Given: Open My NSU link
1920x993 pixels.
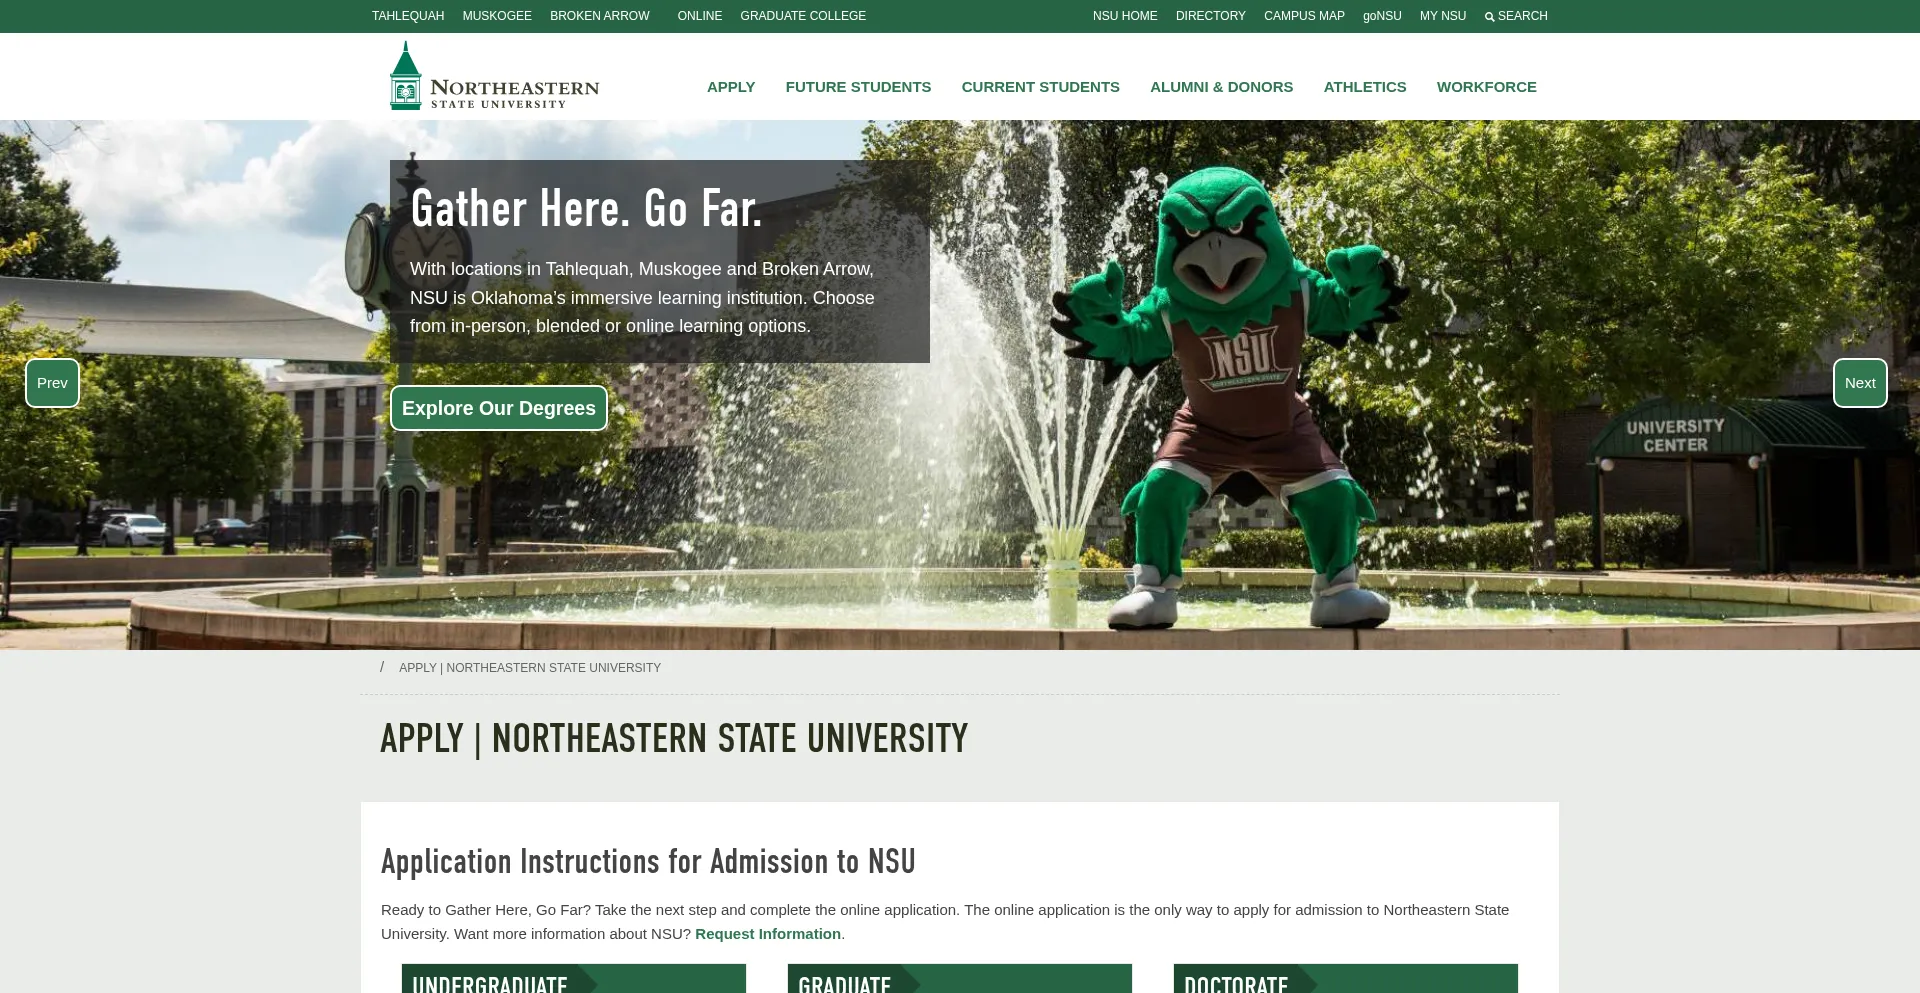Looking at the screenshot, I should pos(1443,16).
